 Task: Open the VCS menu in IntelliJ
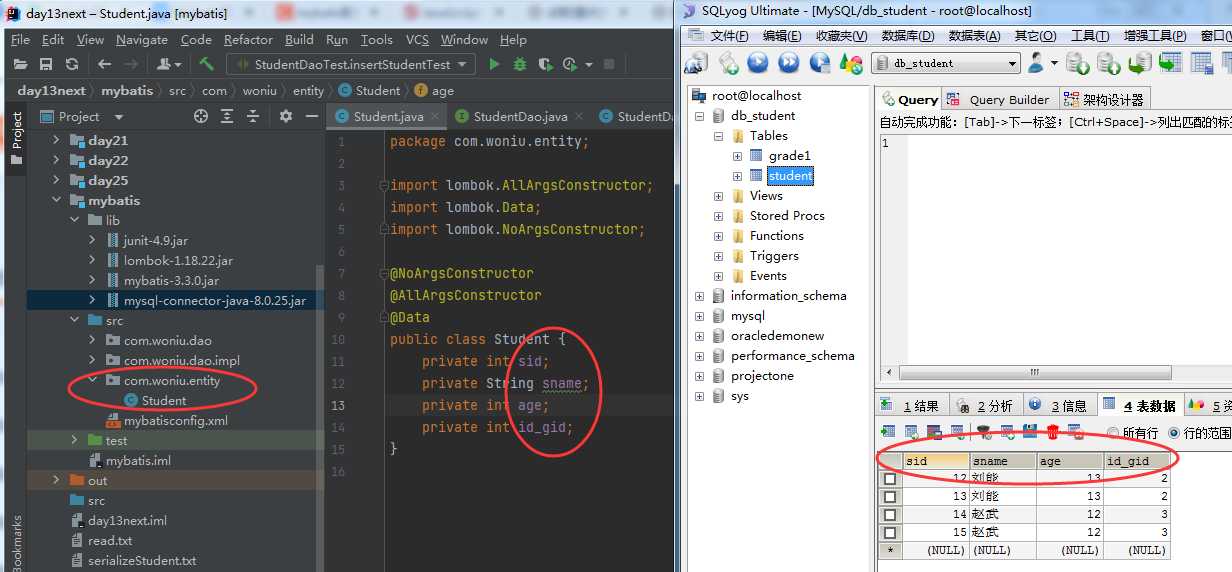(417, 40)
